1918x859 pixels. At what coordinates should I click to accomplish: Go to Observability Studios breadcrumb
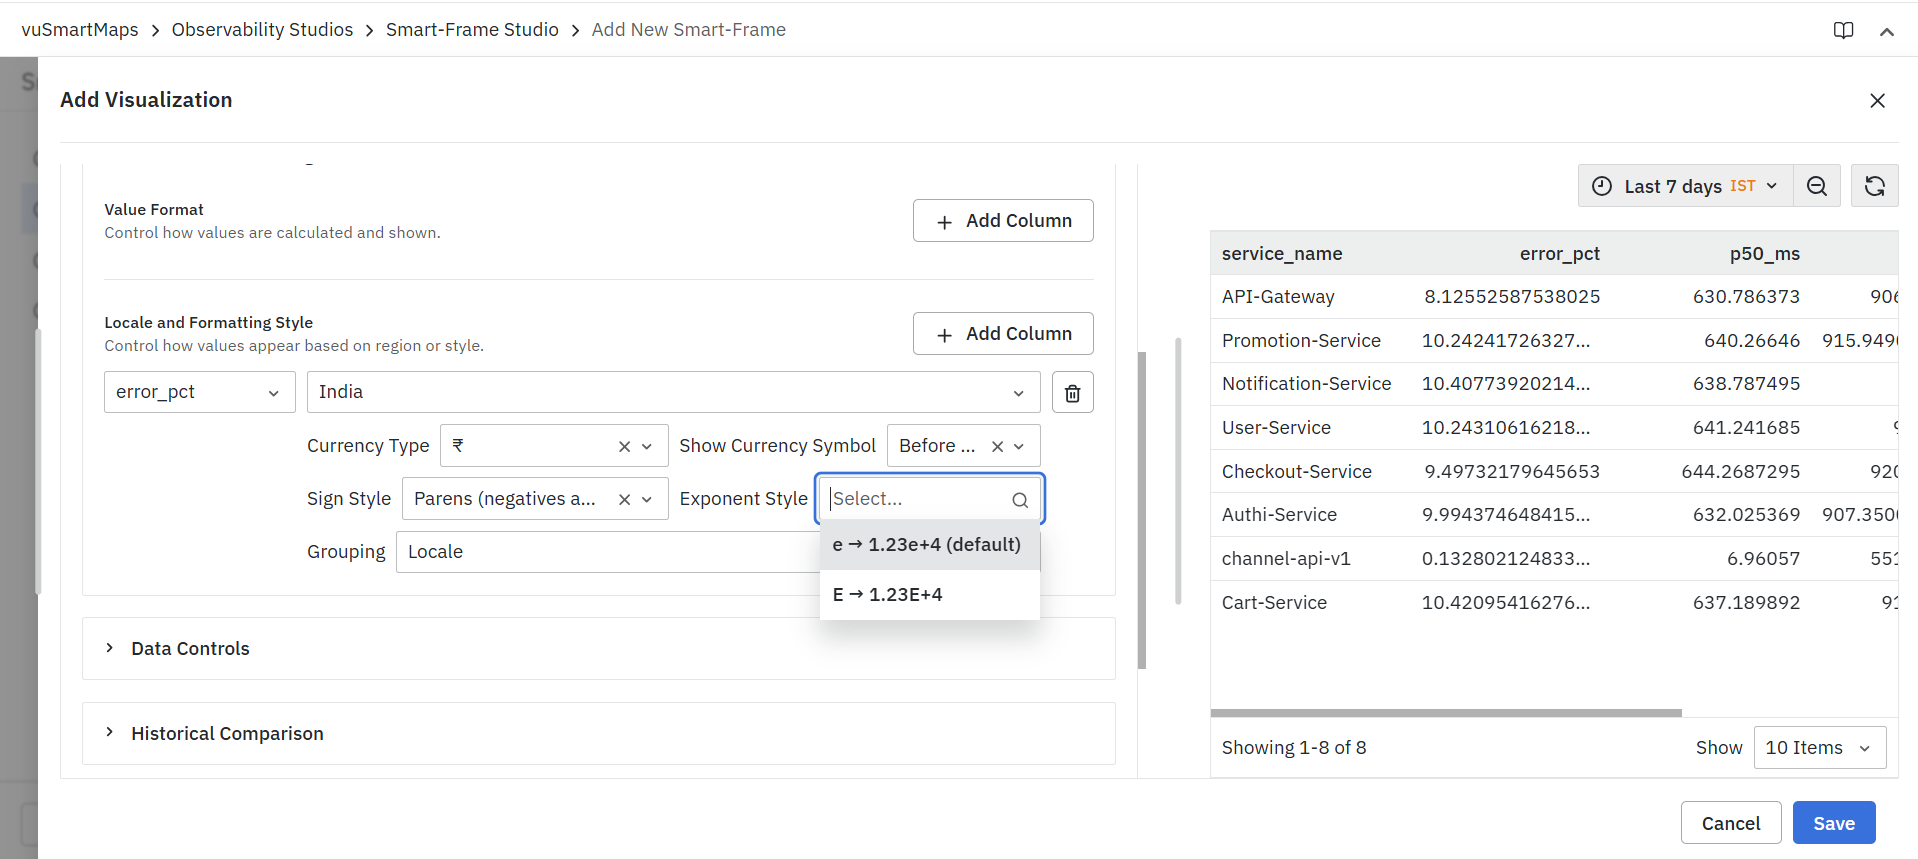click(x=262, y=30)
